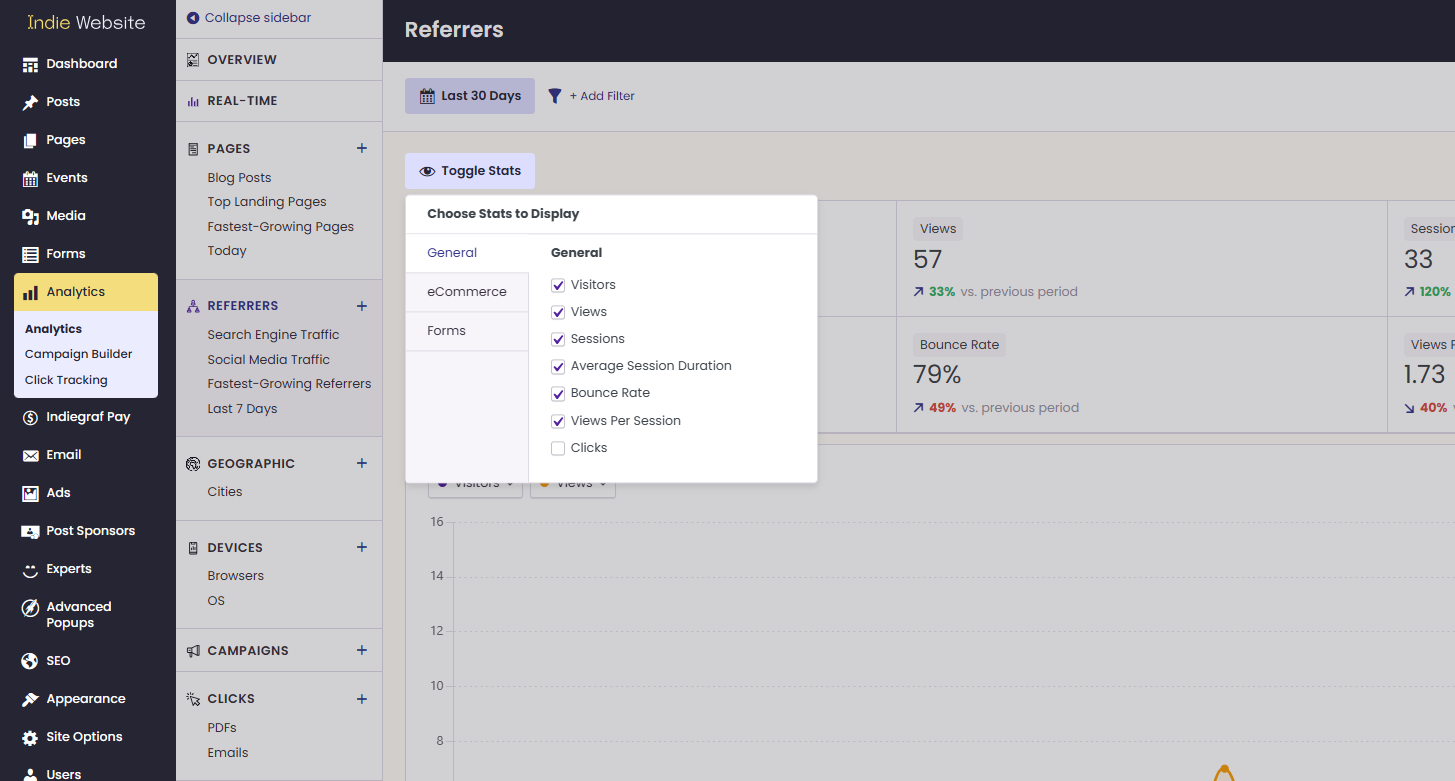
Task: Expand the Geographic section plus icon
Action: pos(362,463)
